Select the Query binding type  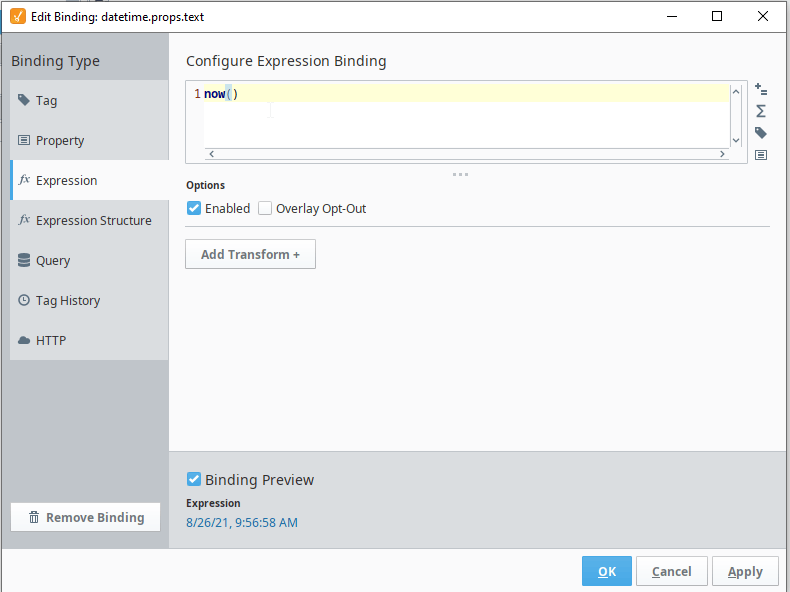pyautogui.click(x=89, y=260)
